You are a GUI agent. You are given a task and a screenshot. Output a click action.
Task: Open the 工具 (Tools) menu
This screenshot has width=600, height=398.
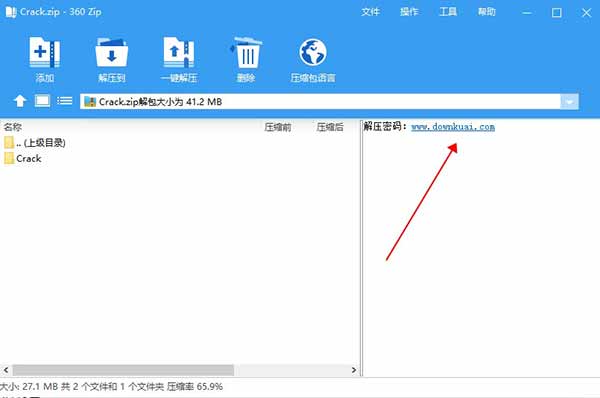pos(448,12)
